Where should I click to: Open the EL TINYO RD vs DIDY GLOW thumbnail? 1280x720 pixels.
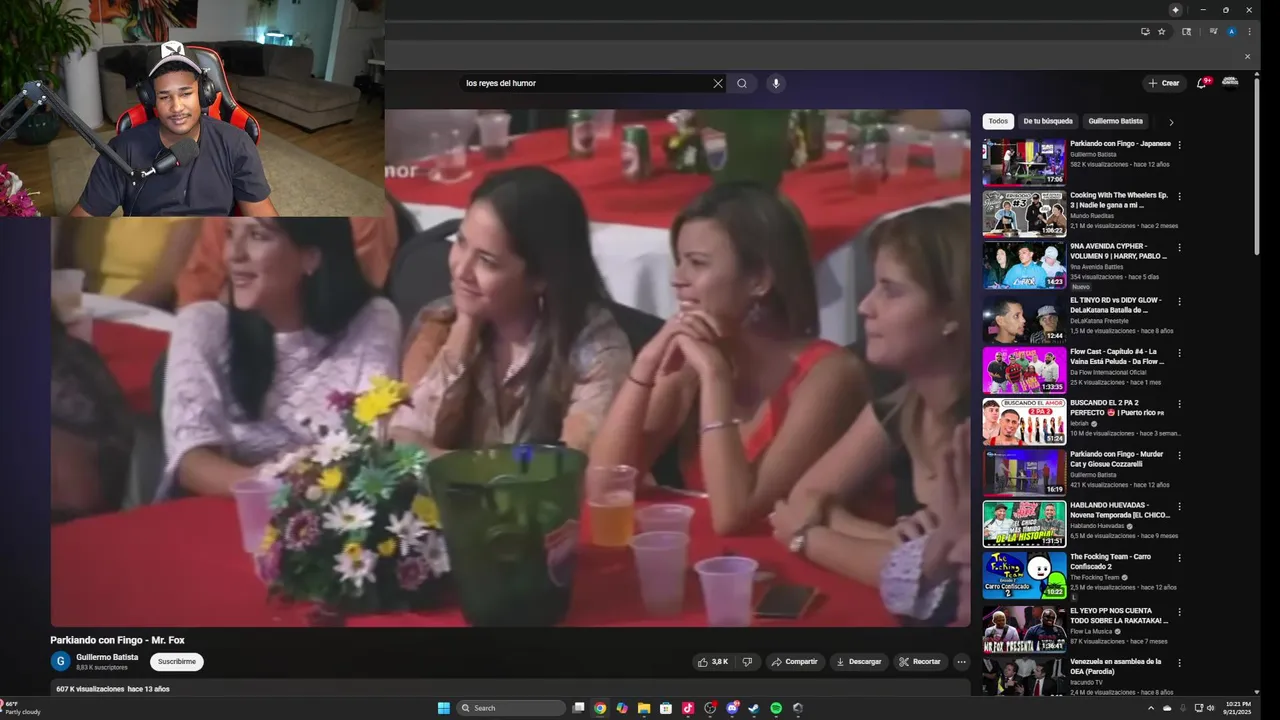click(x=1024, y=318)
